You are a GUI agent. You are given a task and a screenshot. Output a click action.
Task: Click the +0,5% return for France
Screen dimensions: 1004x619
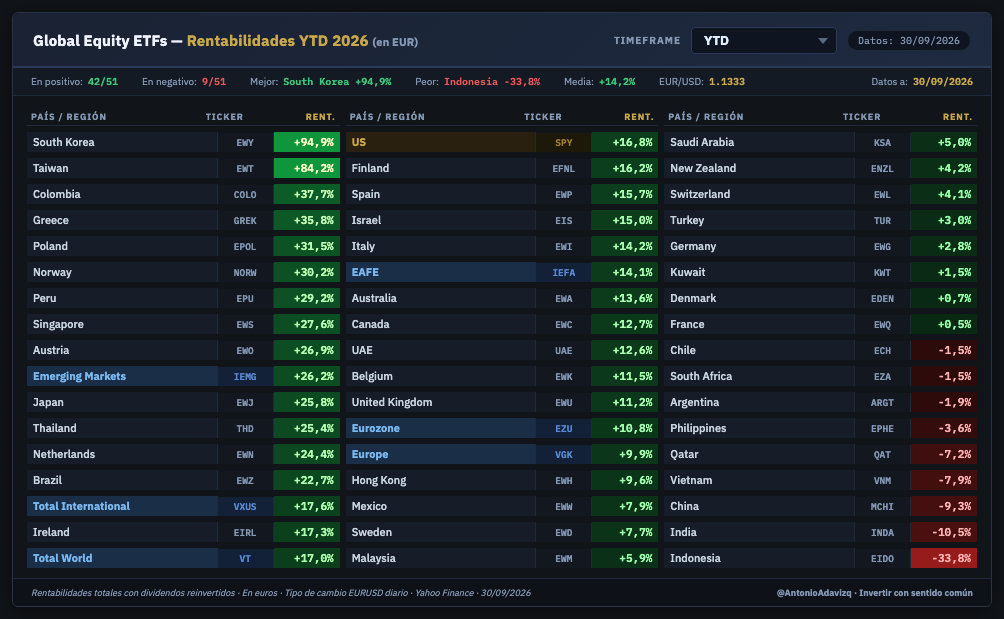944,325
